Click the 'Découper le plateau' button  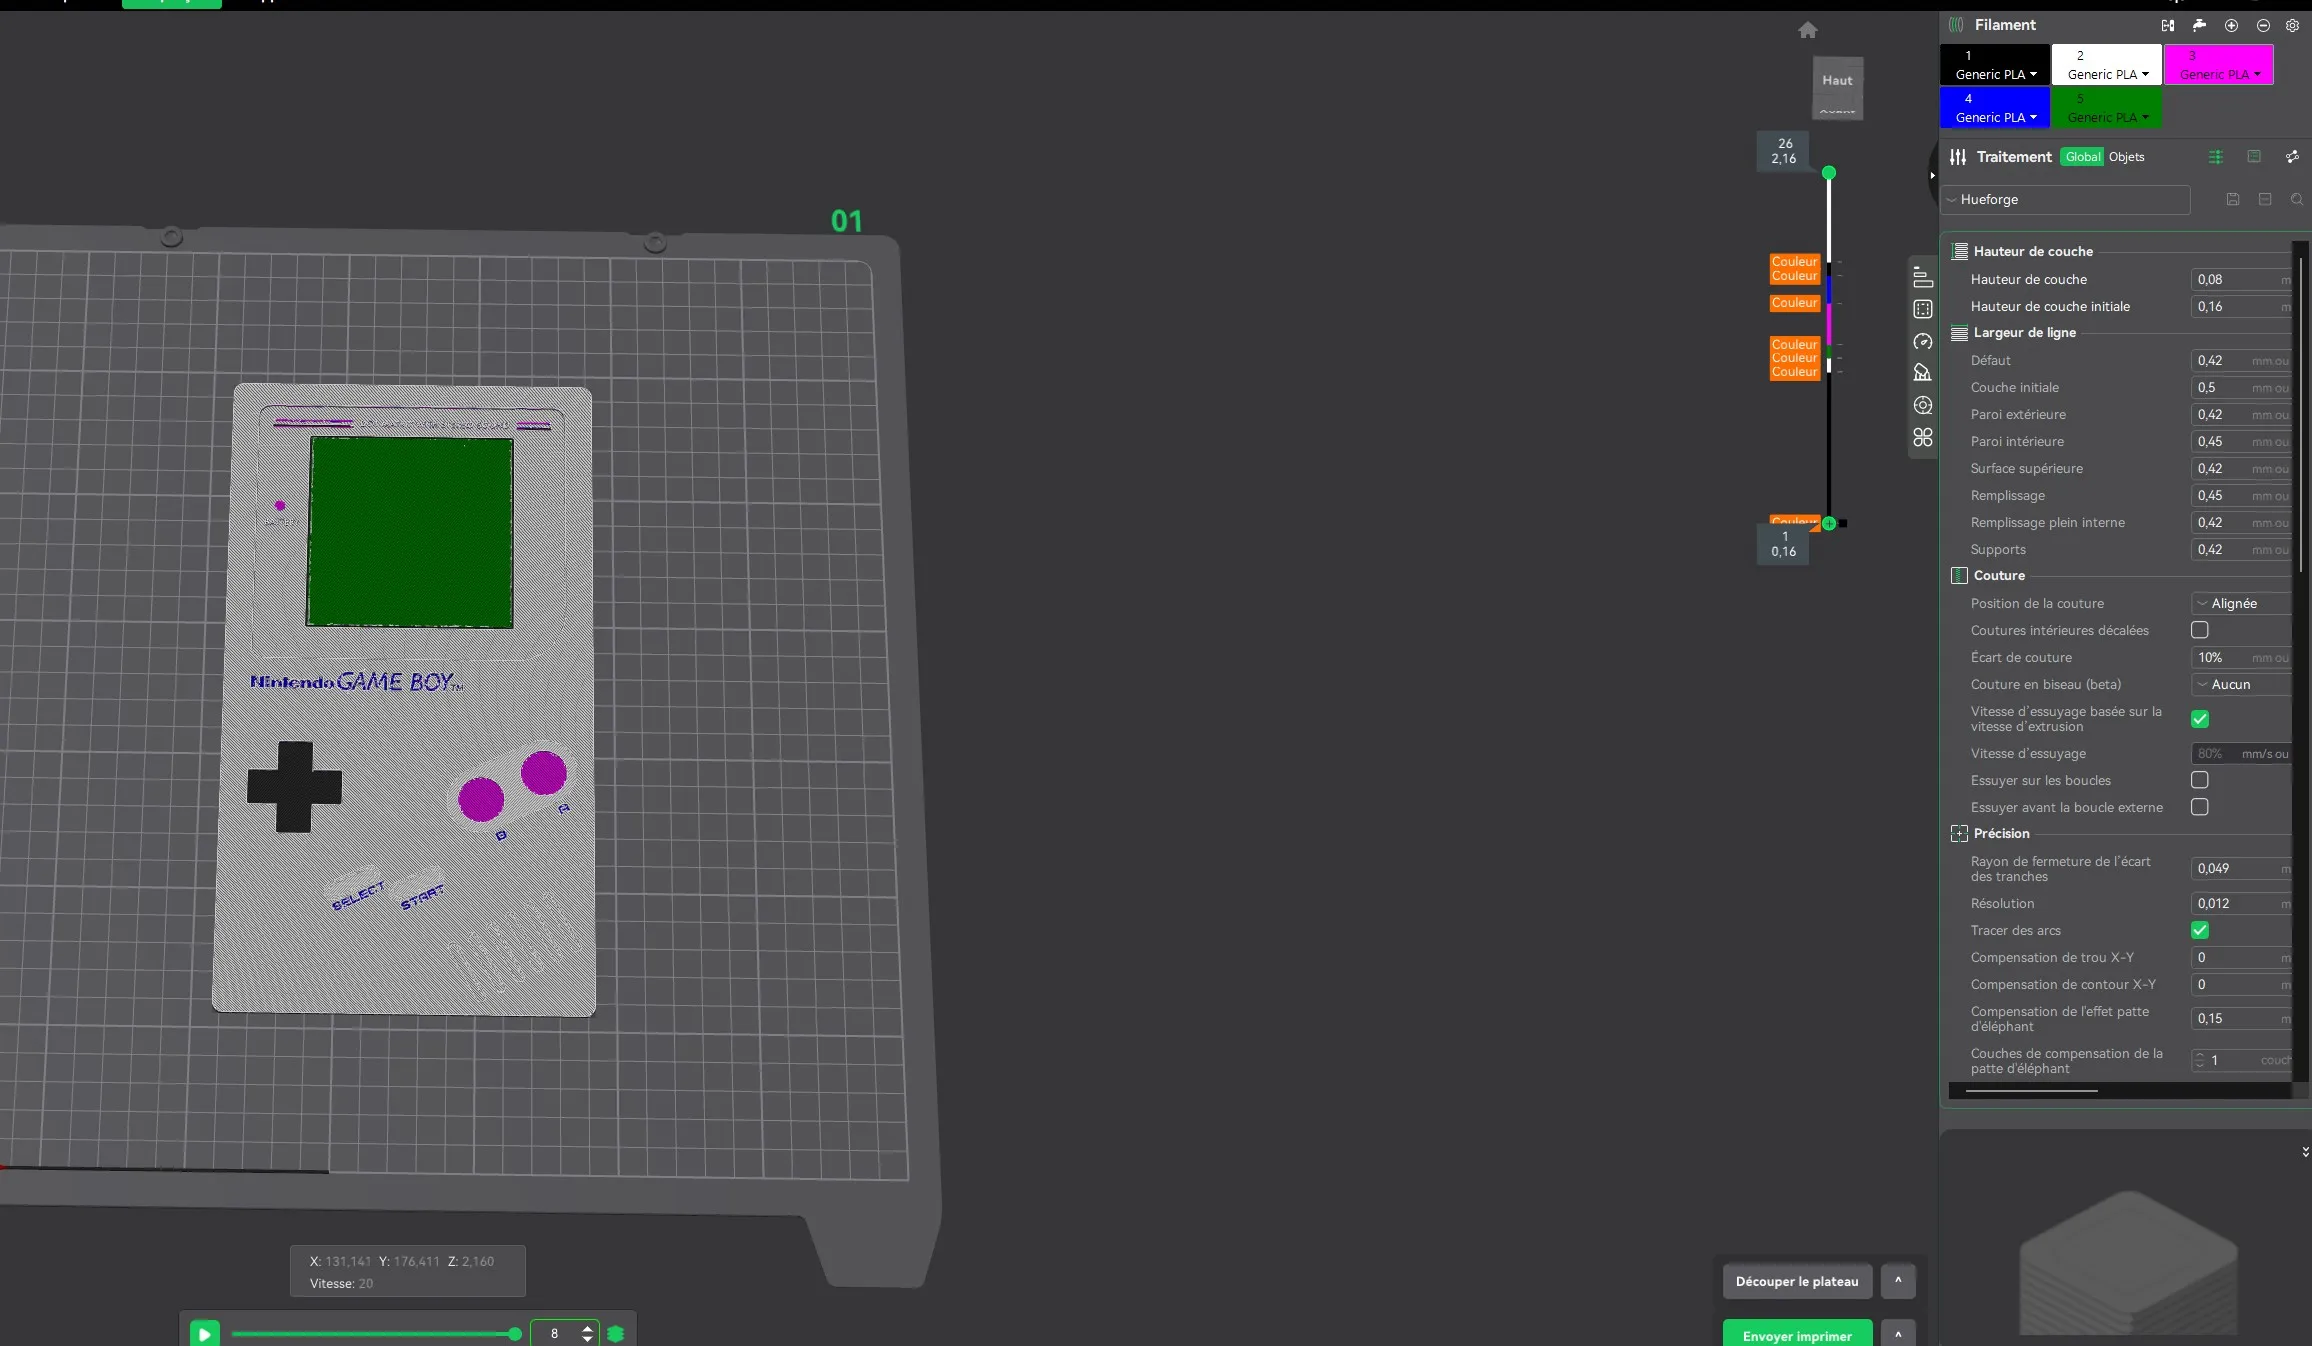1796,1281
